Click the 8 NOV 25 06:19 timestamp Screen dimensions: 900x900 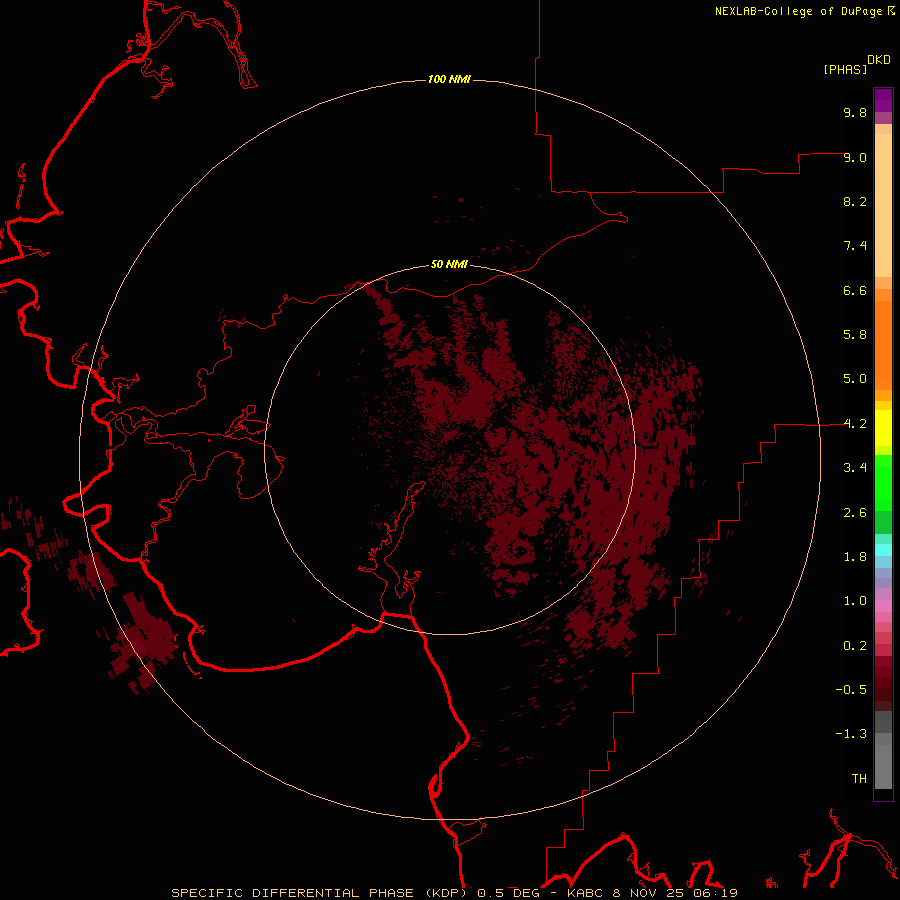(x=677, y=893)
